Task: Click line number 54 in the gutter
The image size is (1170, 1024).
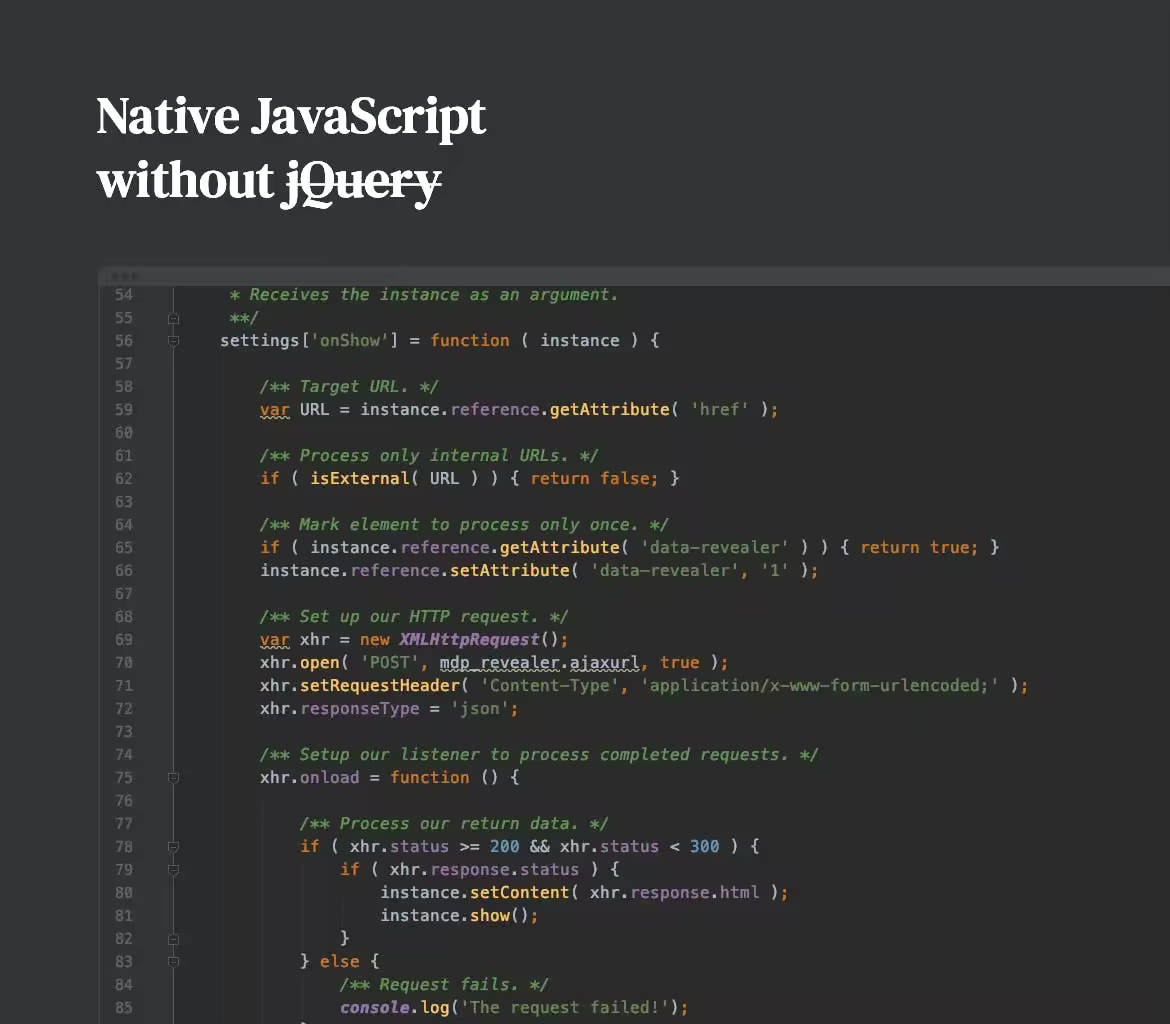Action: [x=124, y=295]
